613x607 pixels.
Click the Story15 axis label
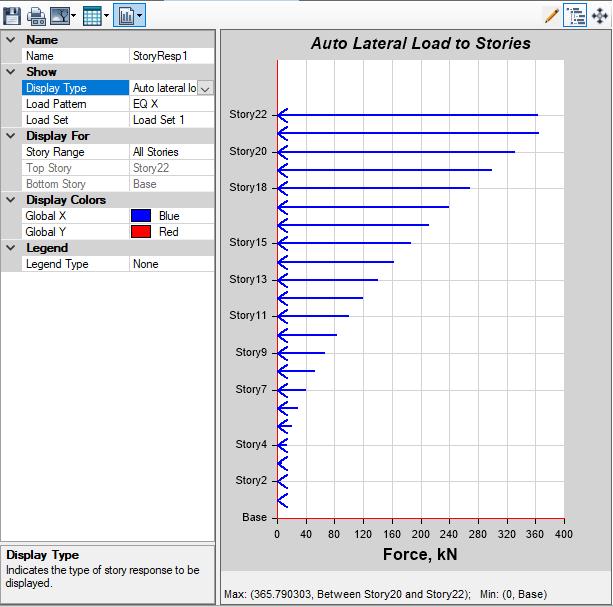248,242
